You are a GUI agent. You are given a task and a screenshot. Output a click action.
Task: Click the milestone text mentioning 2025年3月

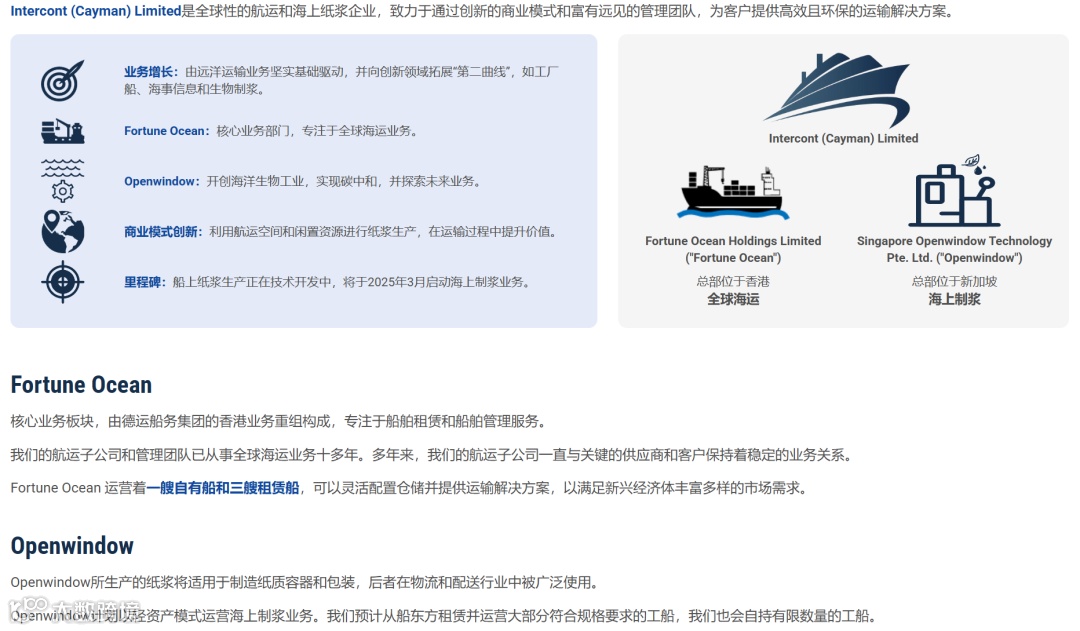[353, 282]
